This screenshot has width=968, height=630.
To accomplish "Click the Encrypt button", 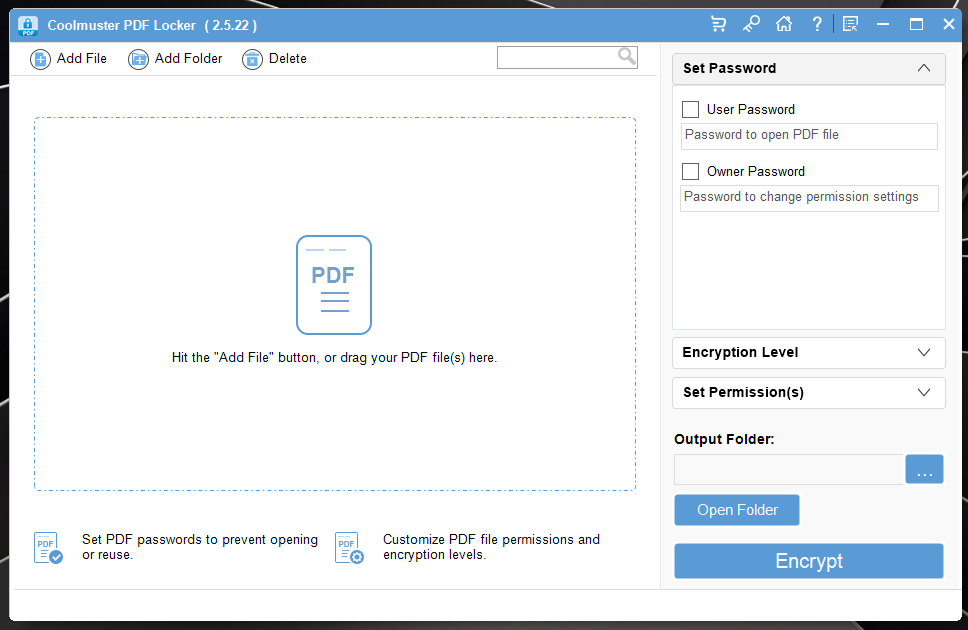I will coord(809,561).
